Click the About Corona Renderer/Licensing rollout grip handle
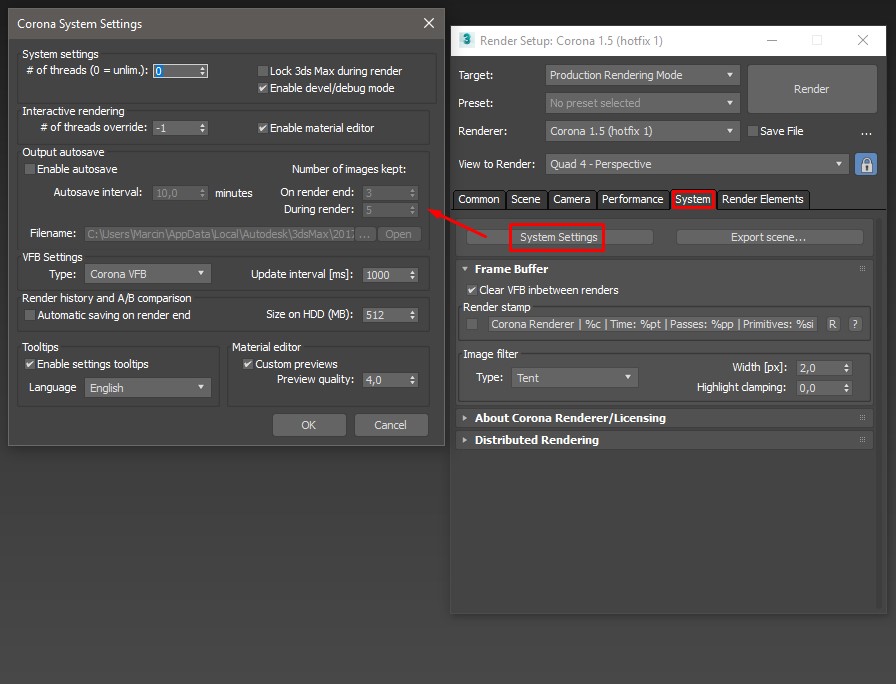Screen dimensions: 896x684 click(862, 418)
